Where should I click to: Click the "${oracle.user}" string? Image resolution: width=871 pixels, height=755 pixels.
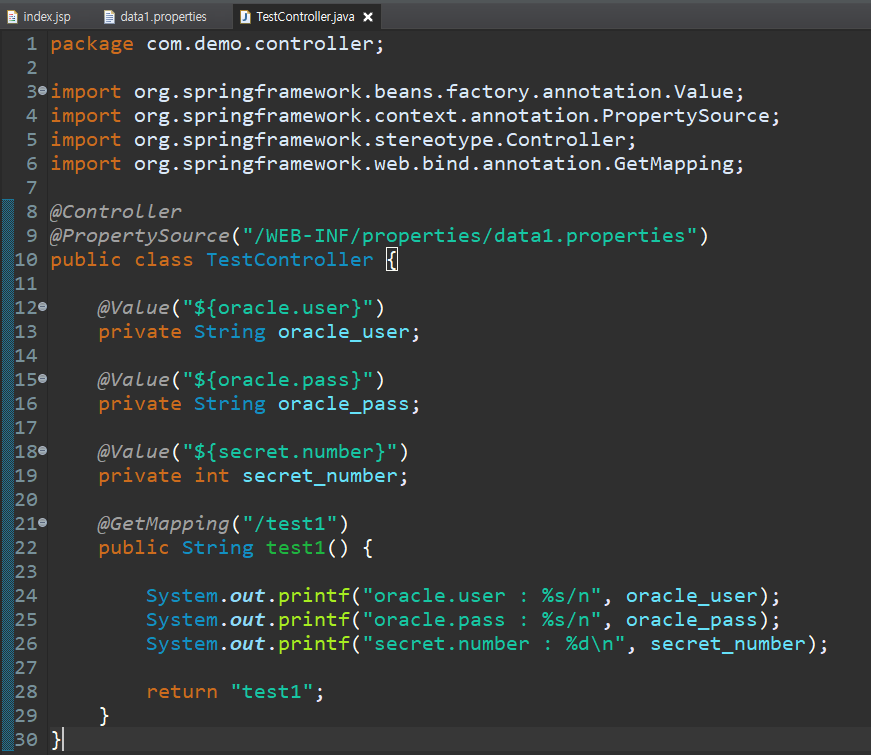pos(278,308)
